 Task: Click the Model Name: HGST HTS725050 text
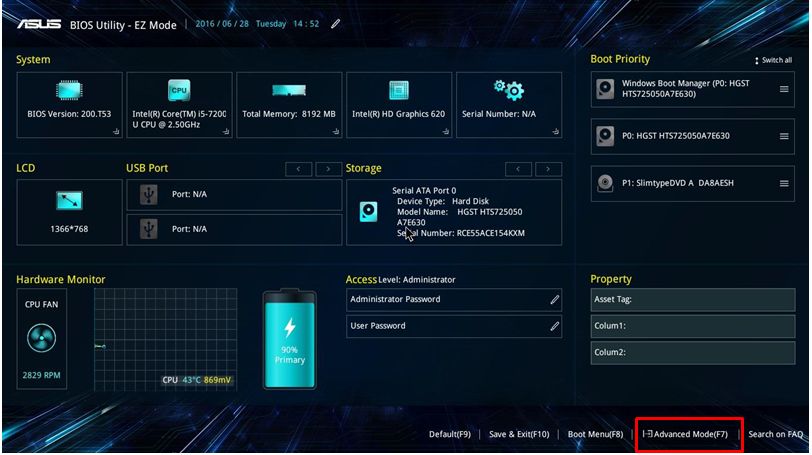459,212
